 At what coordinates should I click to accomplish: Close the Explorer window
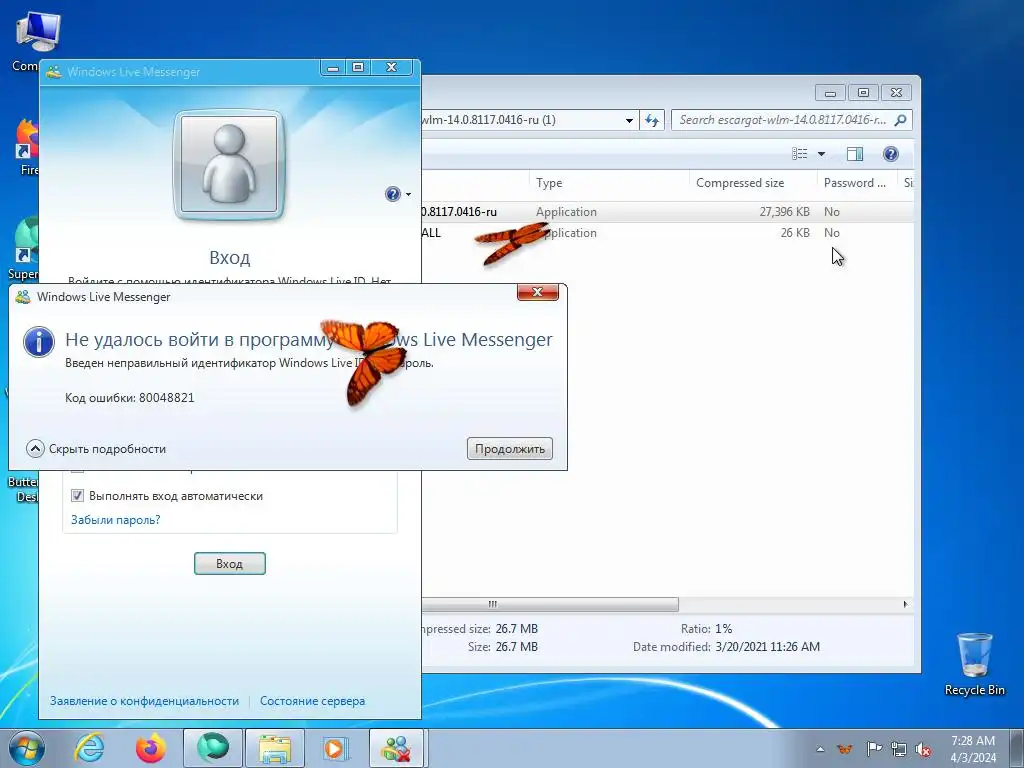[896, 93]
